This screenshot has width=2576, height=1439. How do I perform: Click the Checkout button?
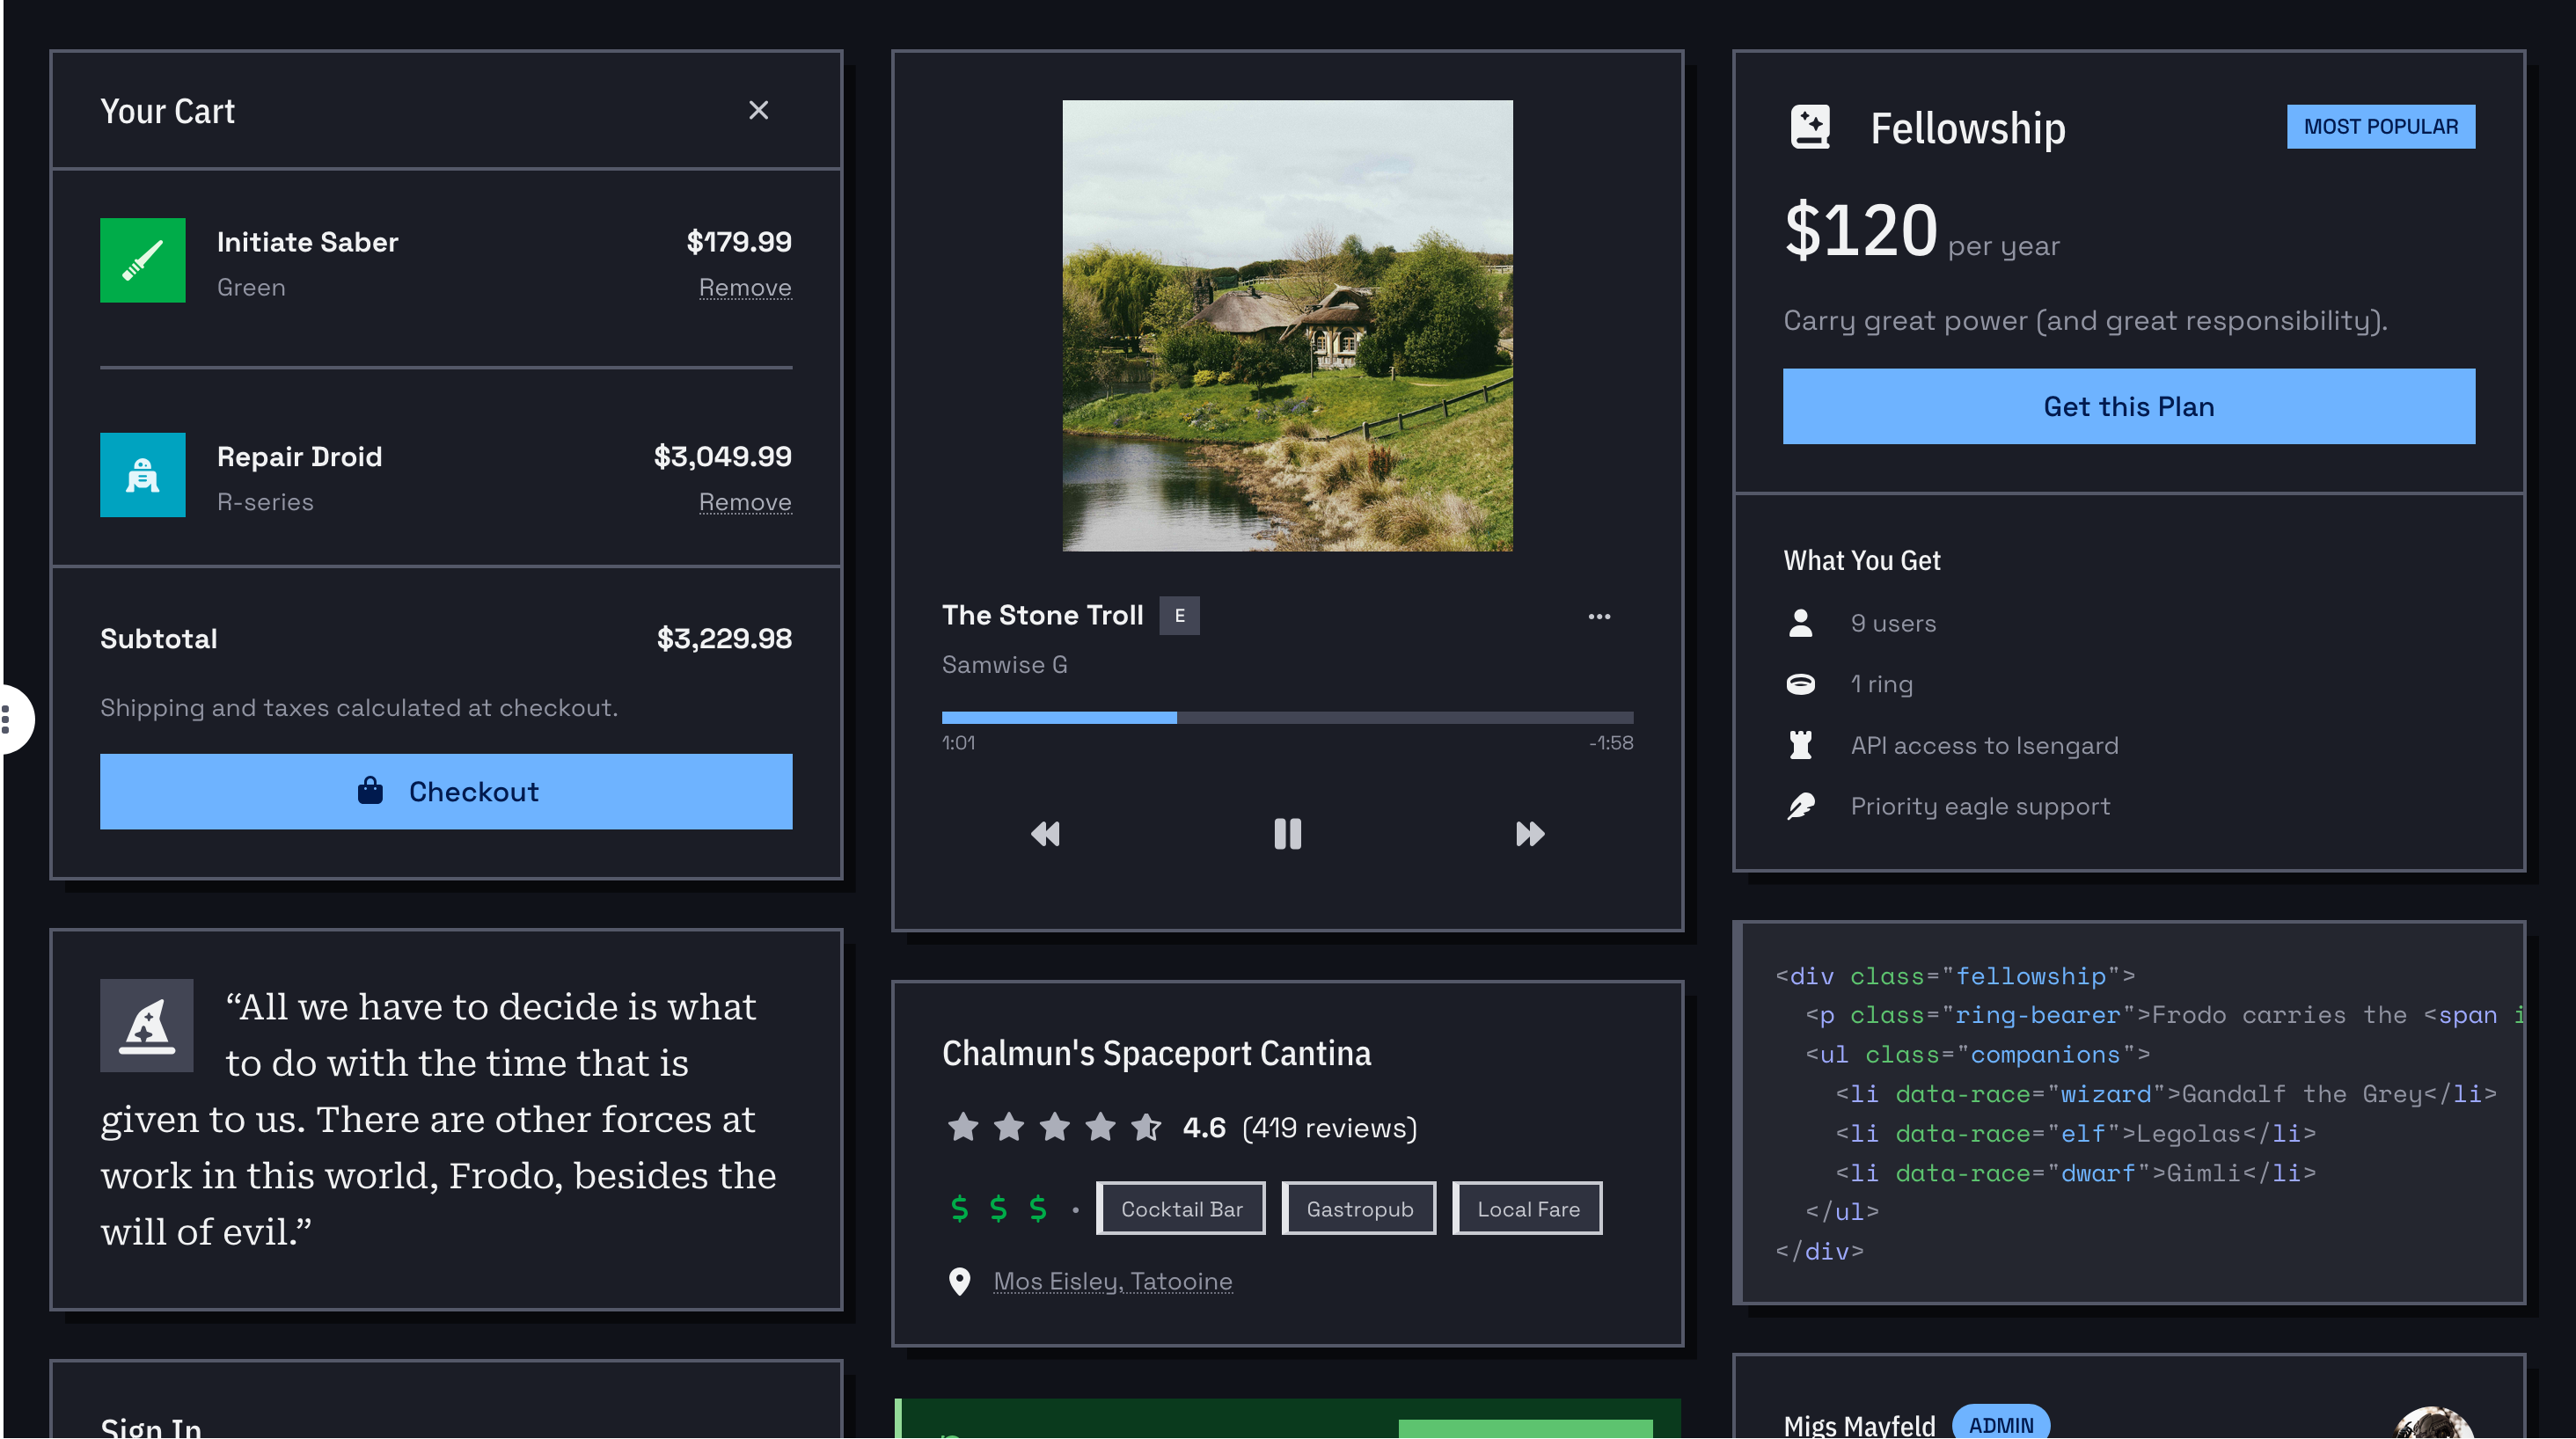(x=446, y=791)
